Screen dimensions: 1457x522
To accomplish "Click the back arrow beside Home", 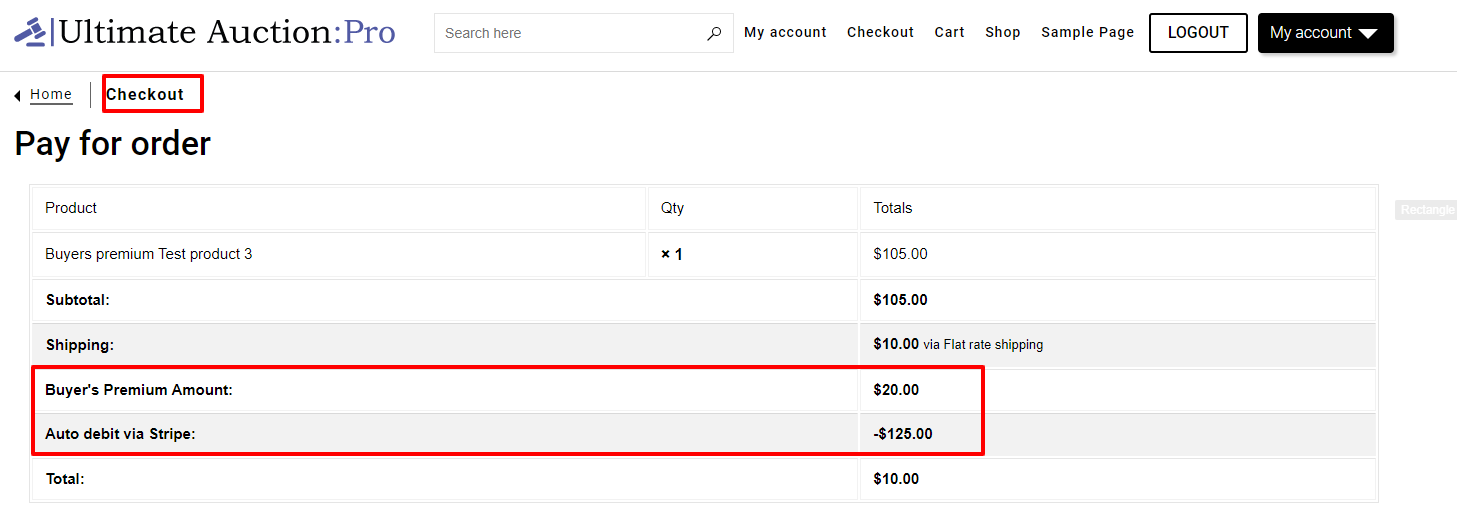I will tap(18, 96).
